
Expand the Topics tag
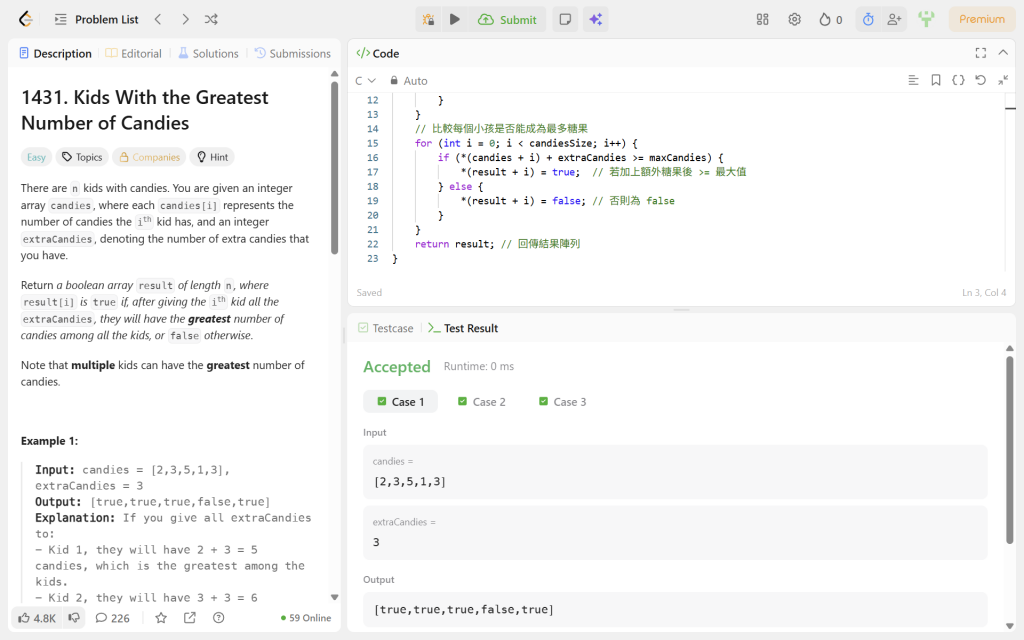(82, 157)
